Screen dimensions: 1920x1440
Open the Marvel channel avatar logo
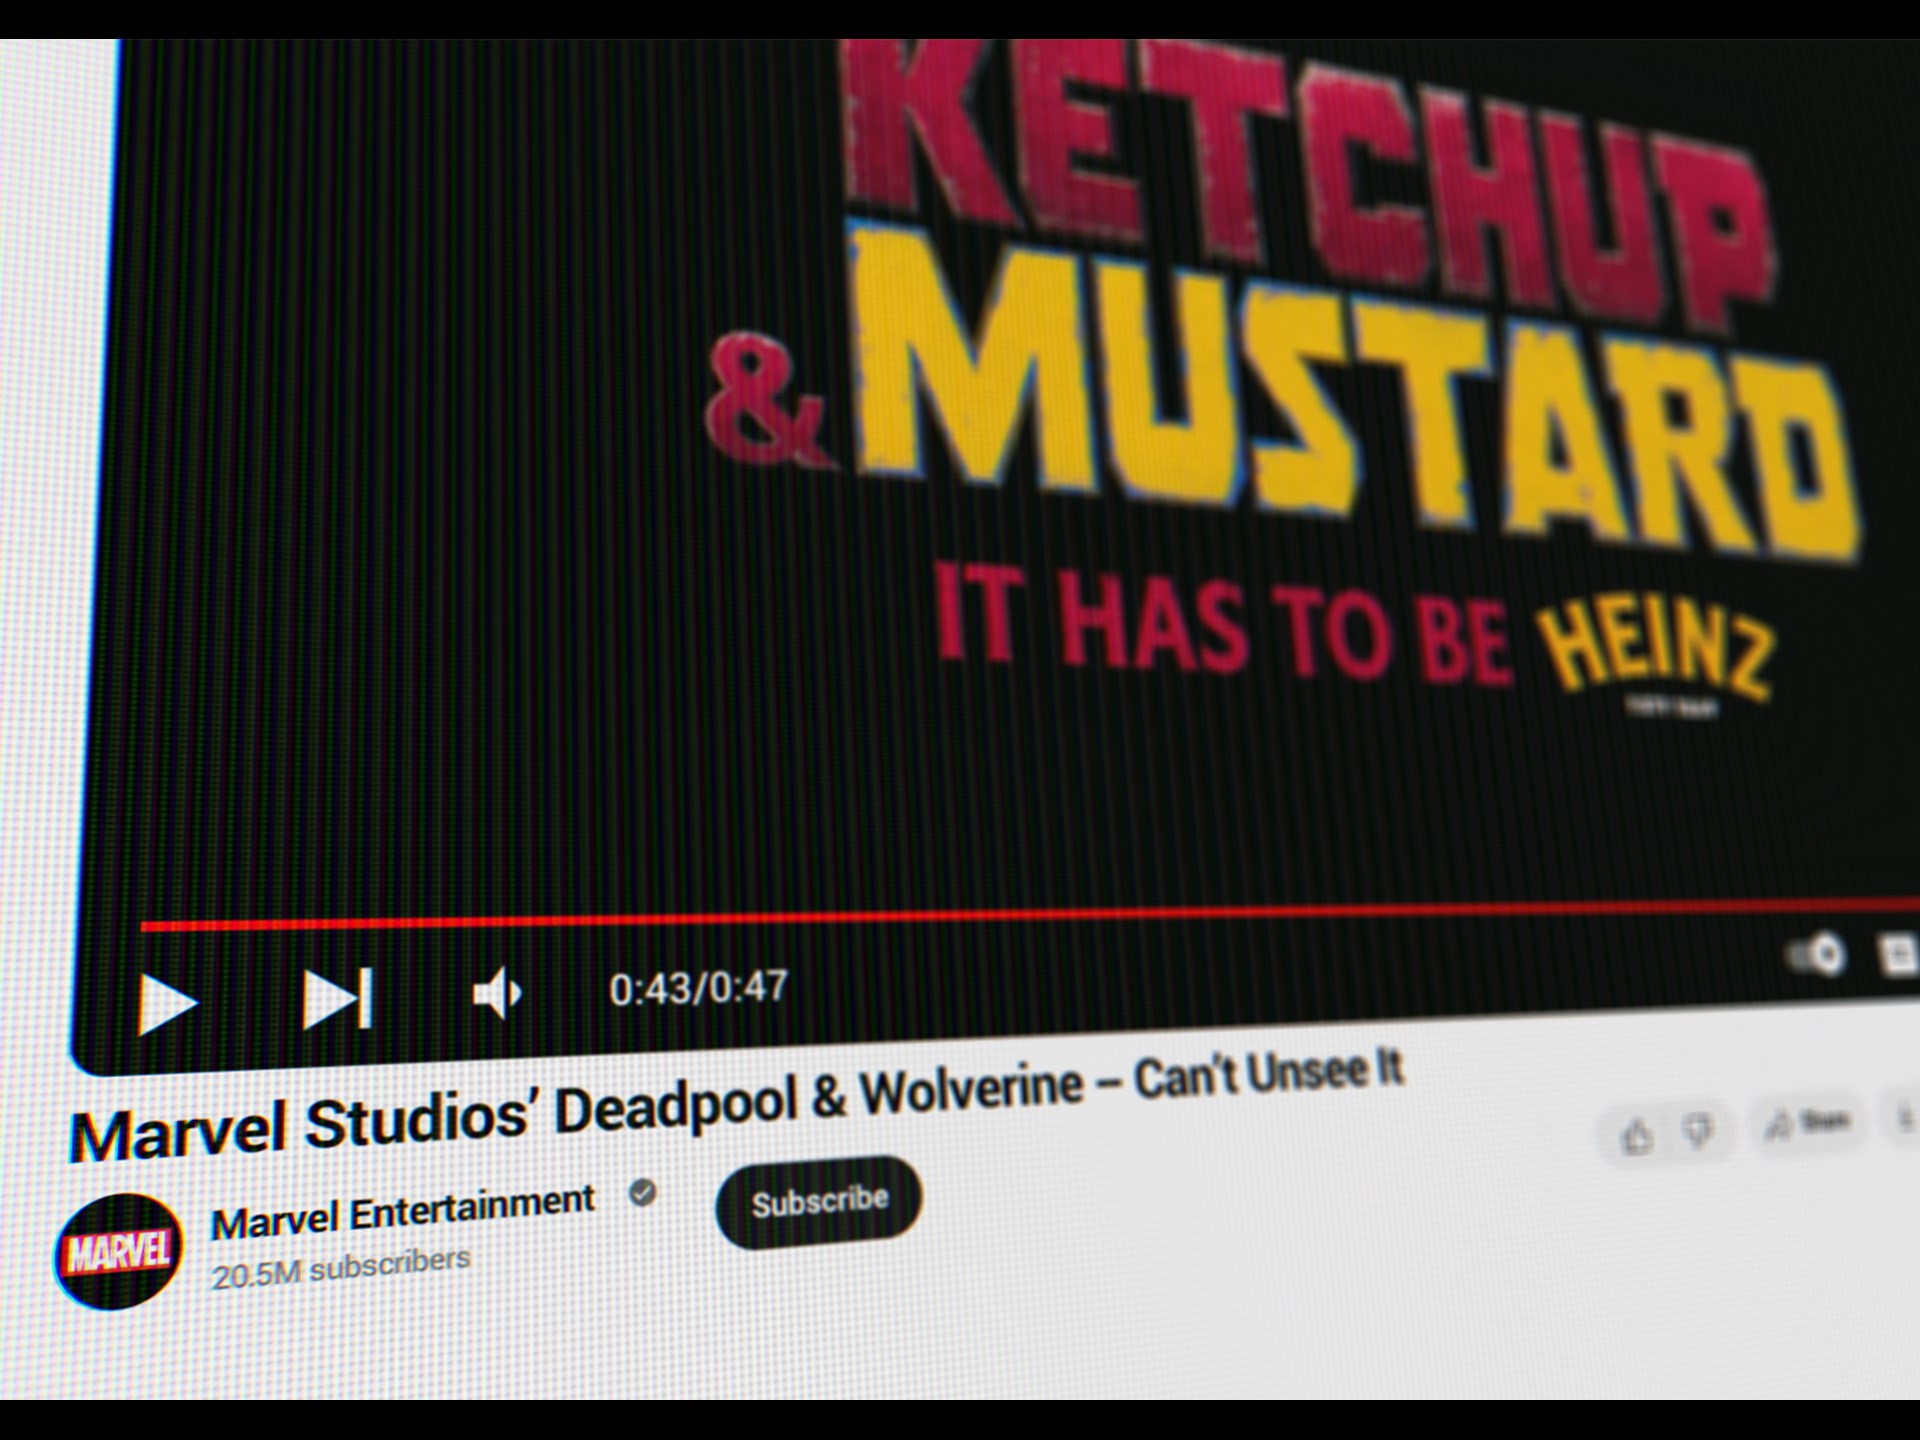(119, 1251)
